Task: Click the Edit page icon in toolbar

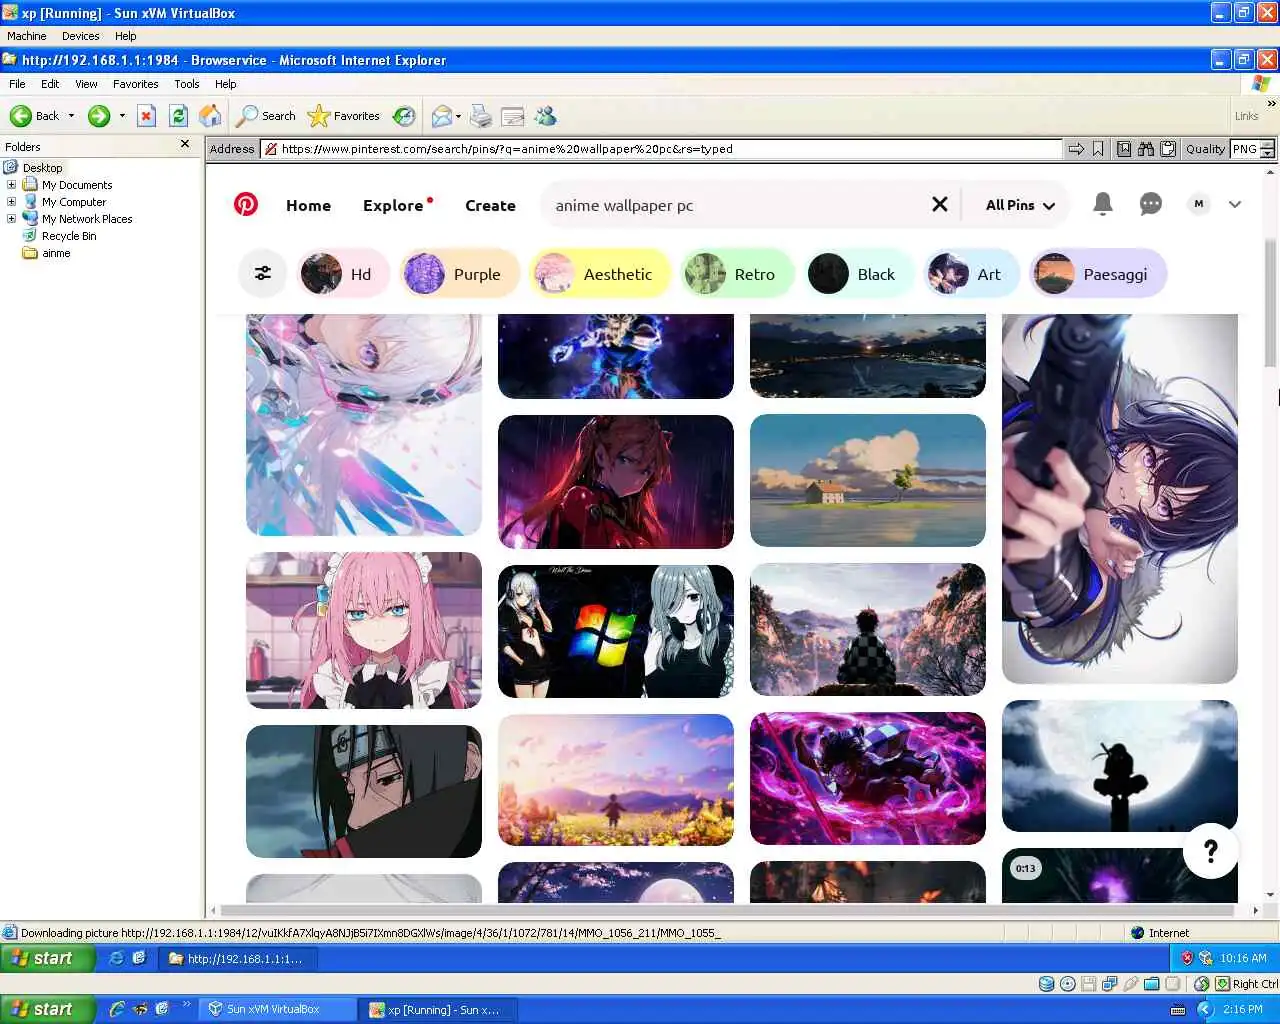Action: point(513,116)
